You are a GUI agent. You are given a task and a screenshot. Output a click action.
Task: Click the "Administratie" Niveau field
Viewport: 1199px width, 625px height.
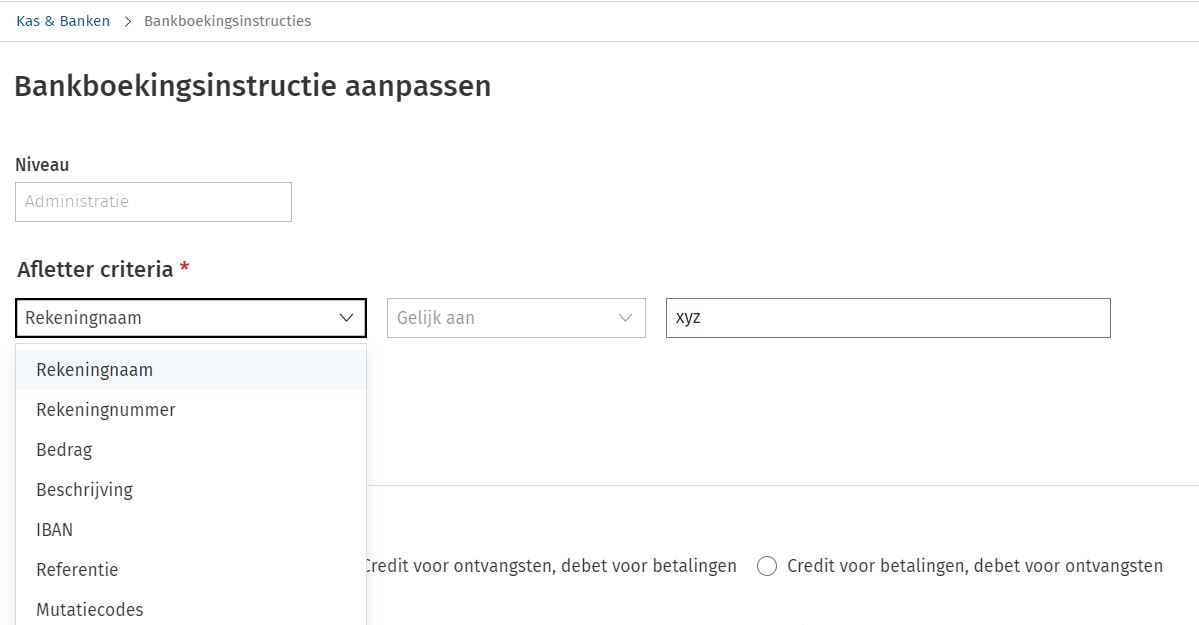tap(152, 201)
